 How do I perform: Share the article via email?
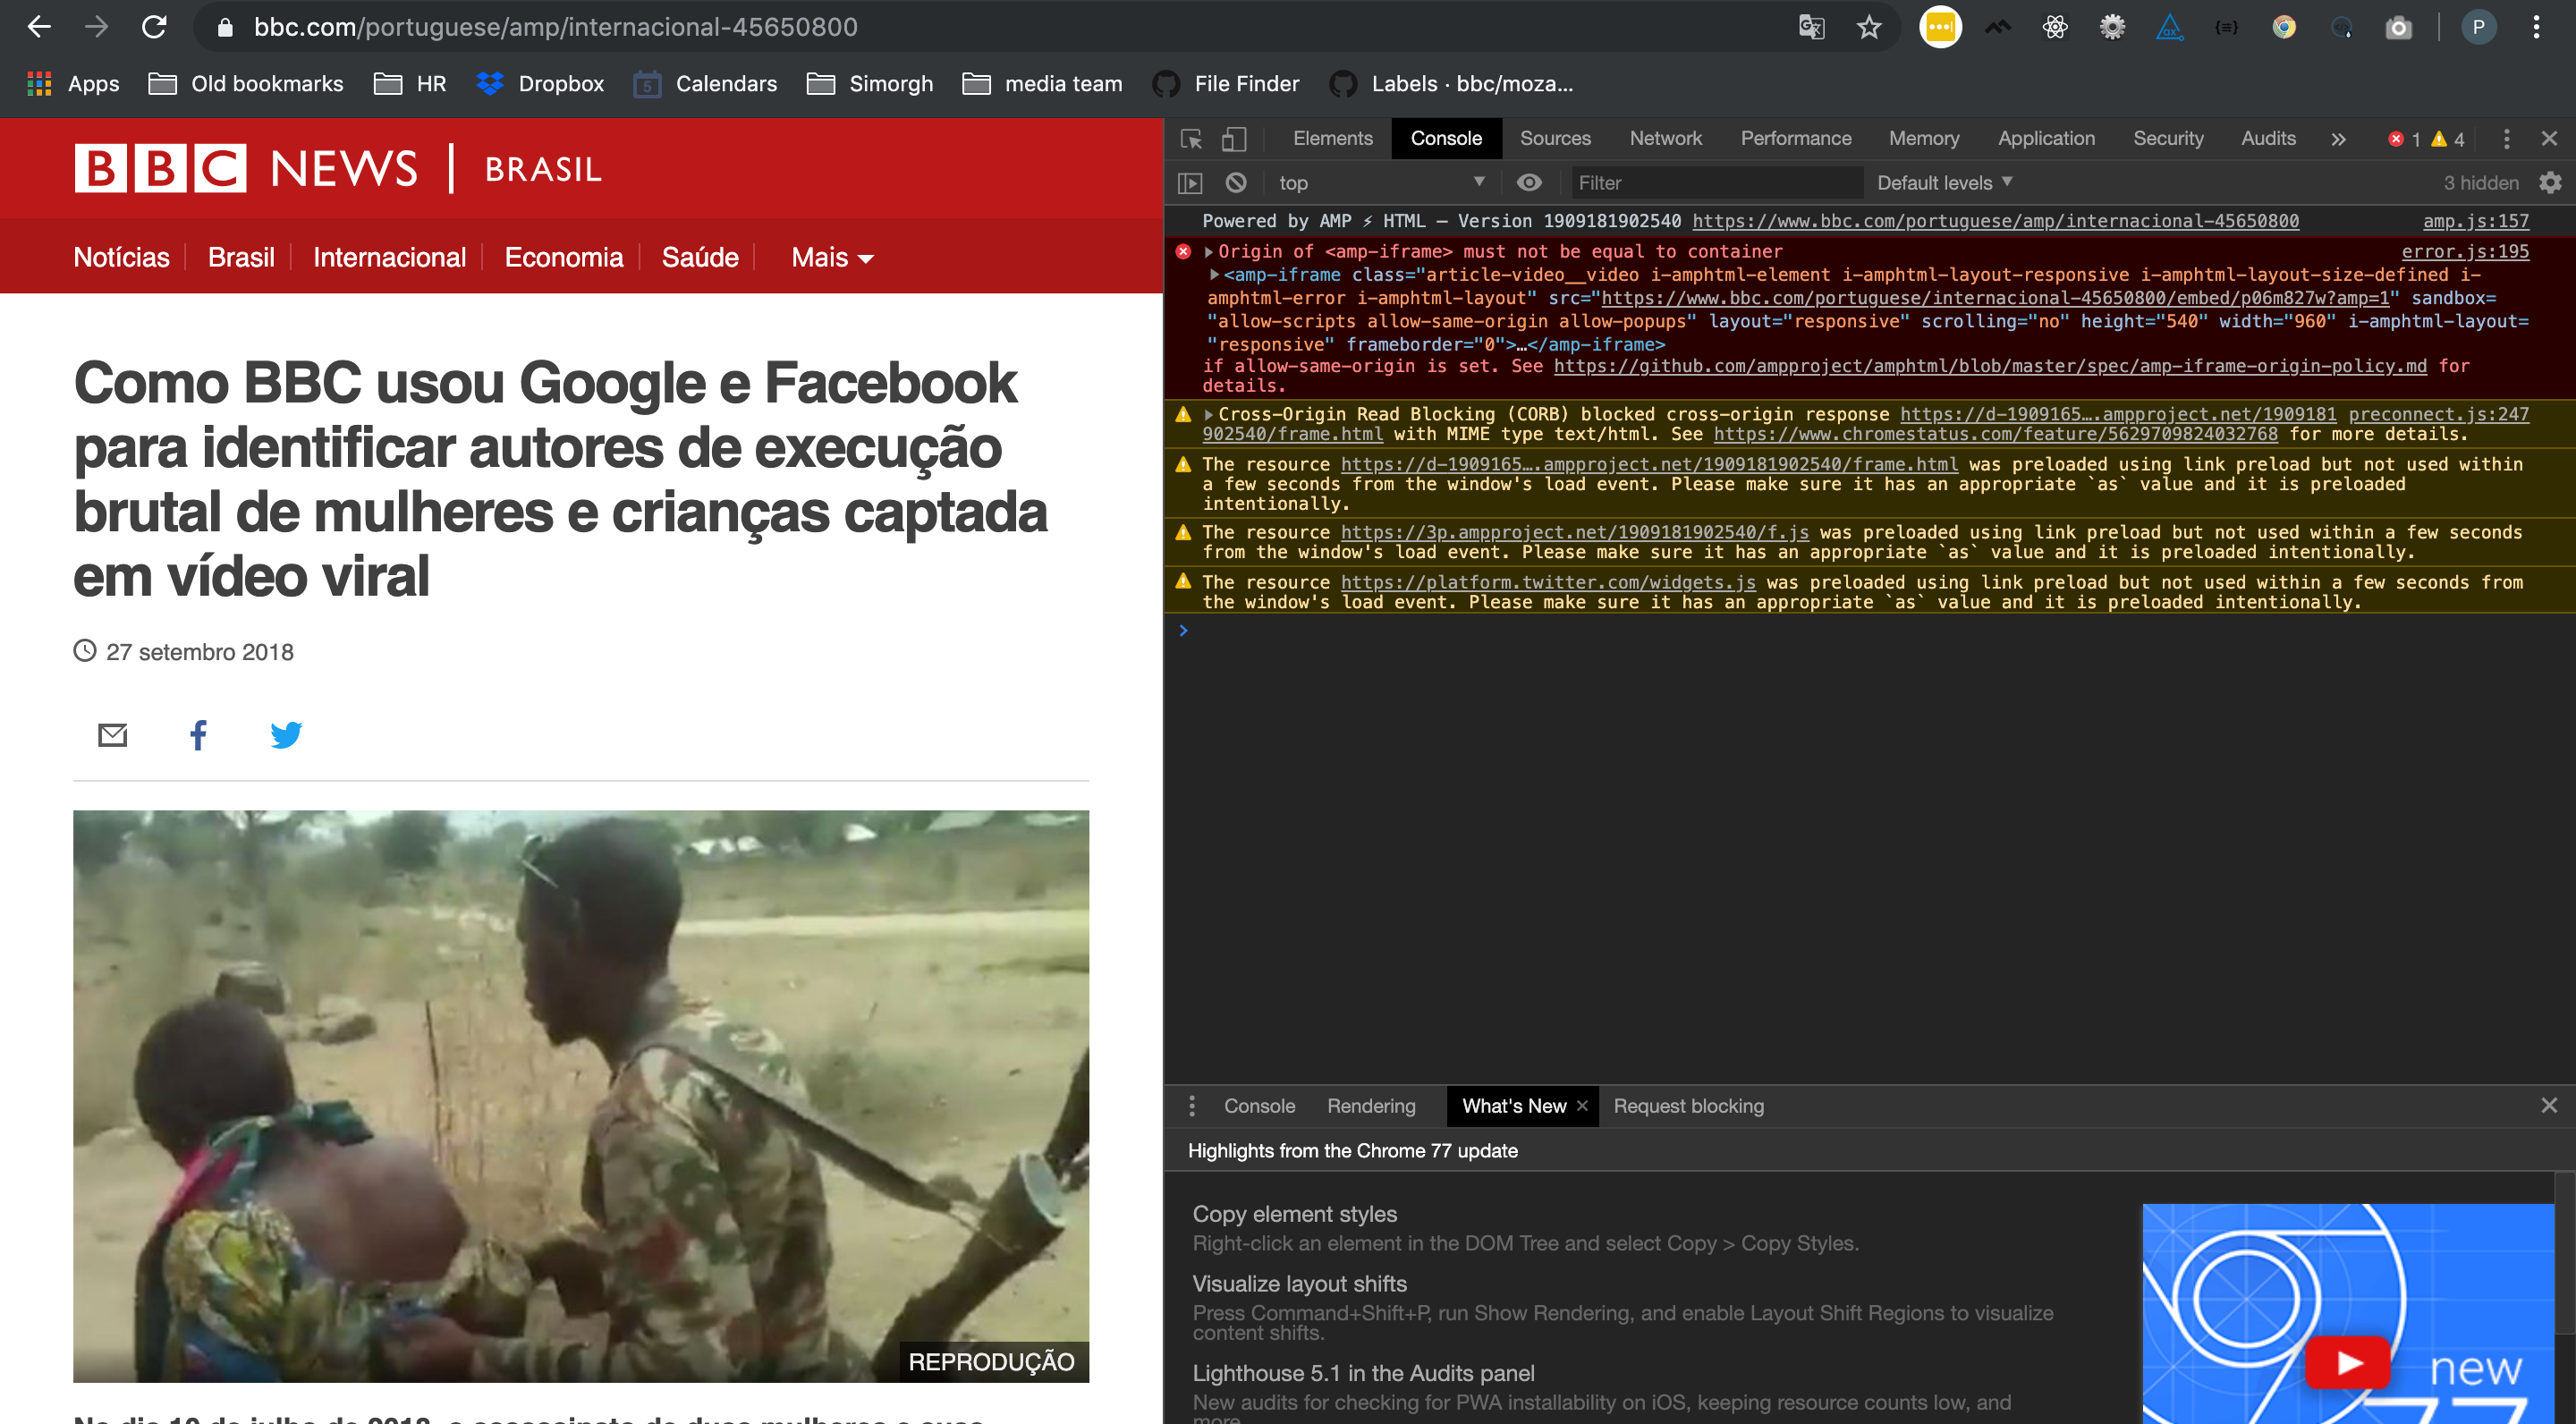(112, 734)
